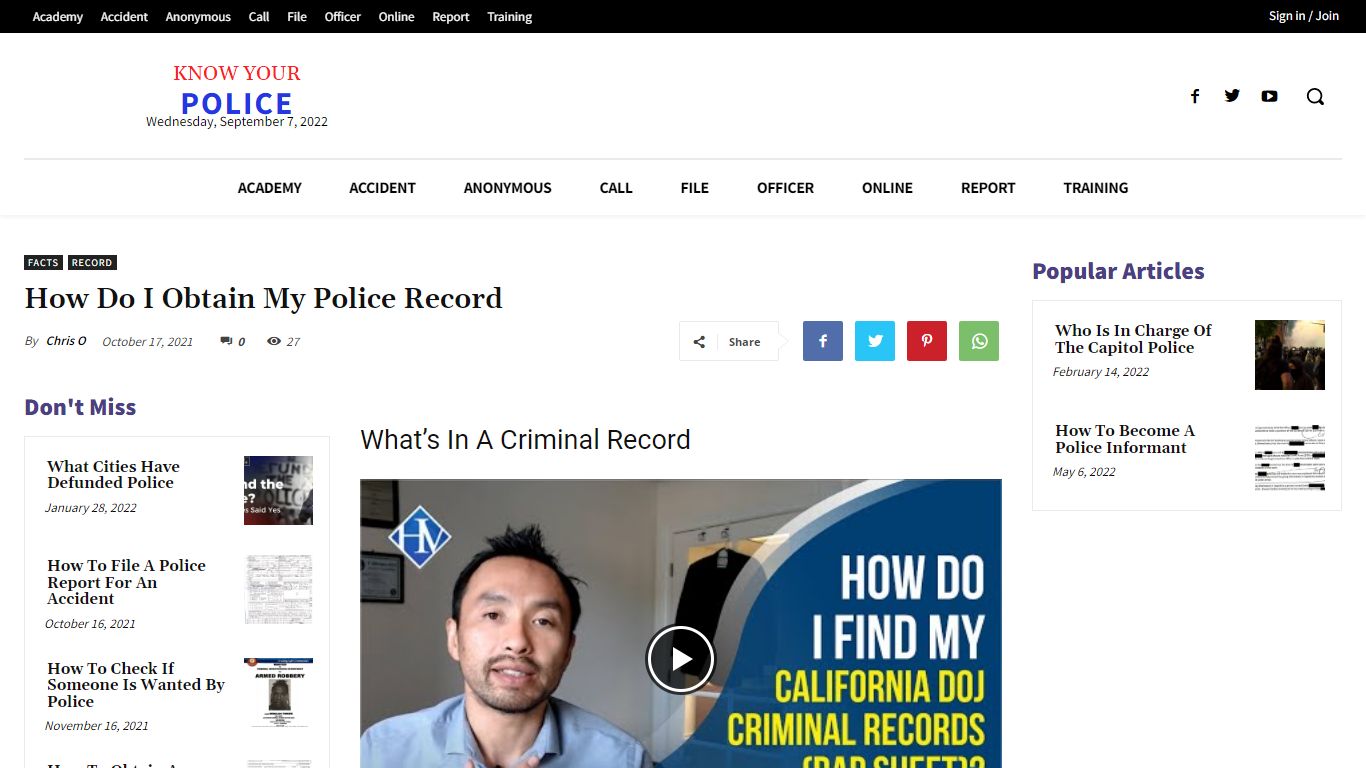
Task: Click the FACTS category tag
Action: coord(43,263)
